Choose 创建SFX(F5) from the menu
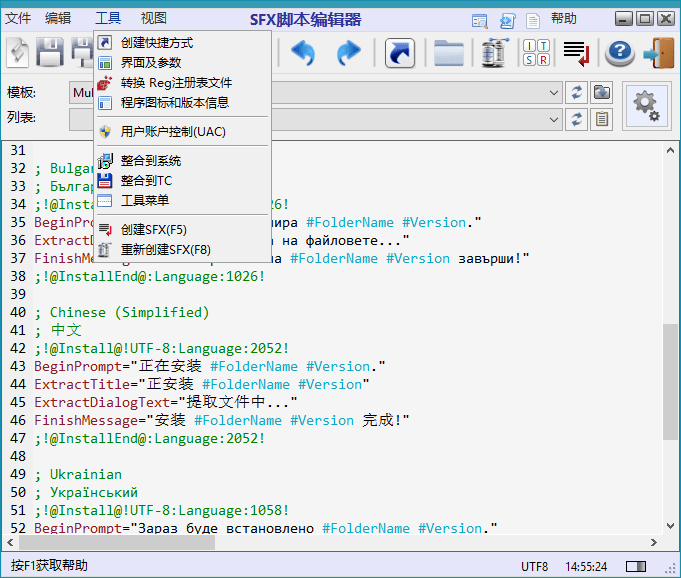The width and height of the screenshot is (681, 578). pyautogui.click(x=153, y=230)
